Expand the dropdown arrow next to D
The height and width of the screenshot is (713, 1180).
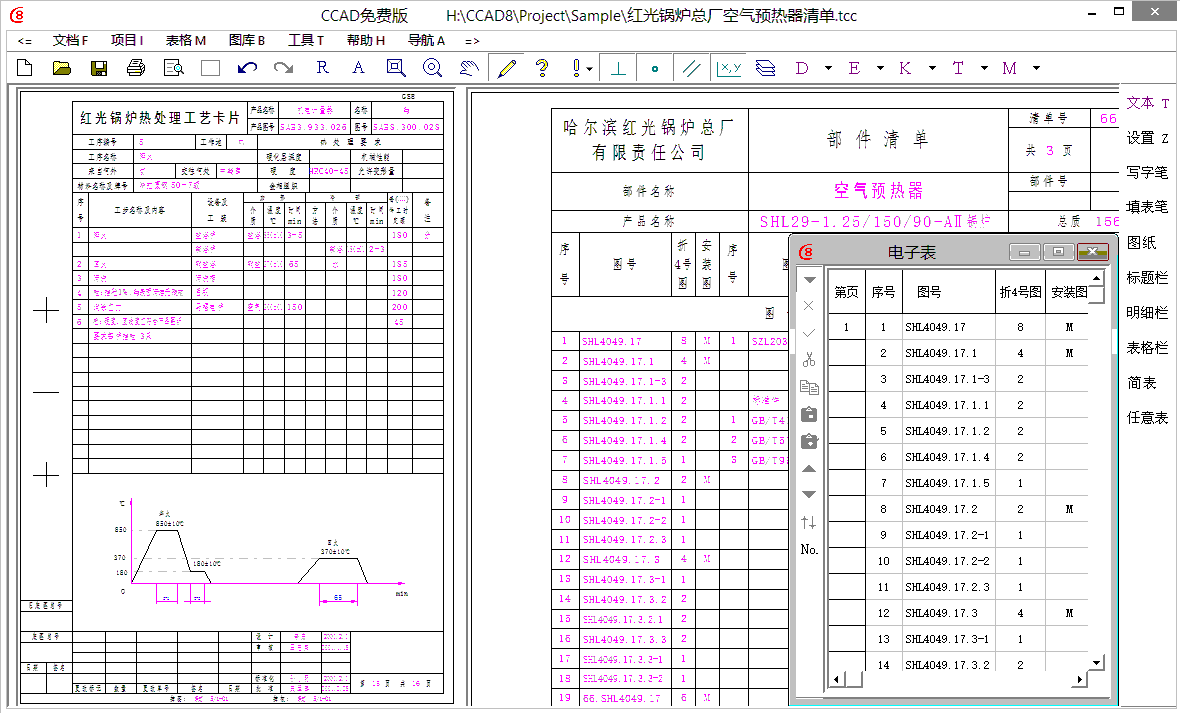(828, 68)
